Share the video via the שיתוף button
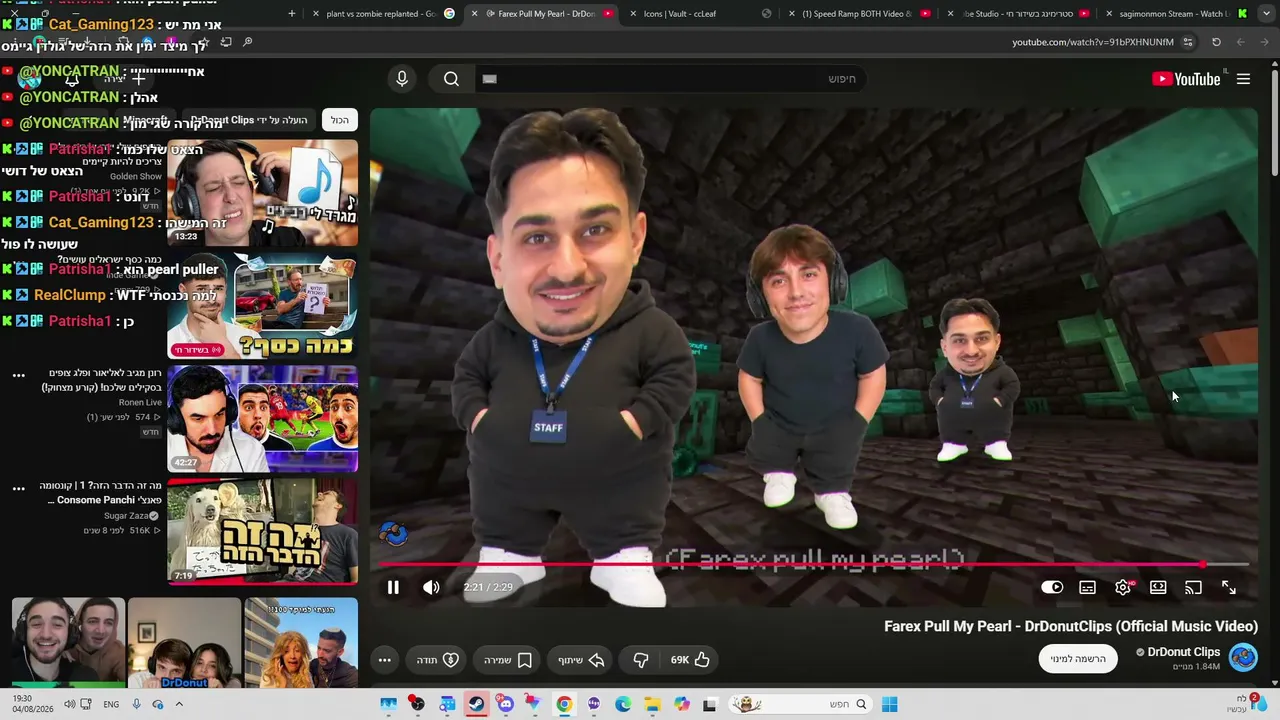 [581, 660]
